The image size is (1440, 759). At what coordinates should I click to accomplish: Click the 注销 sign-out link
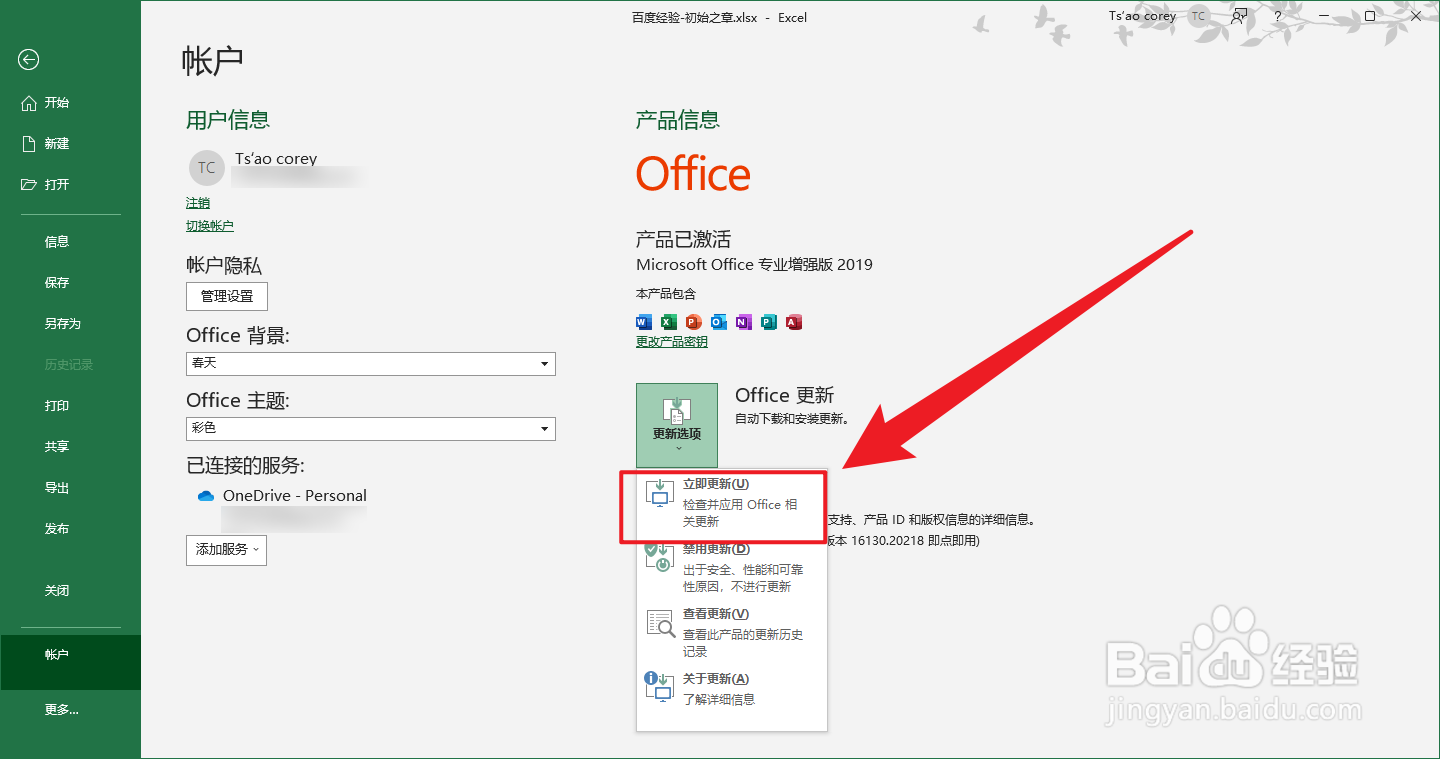click(198, 203)
